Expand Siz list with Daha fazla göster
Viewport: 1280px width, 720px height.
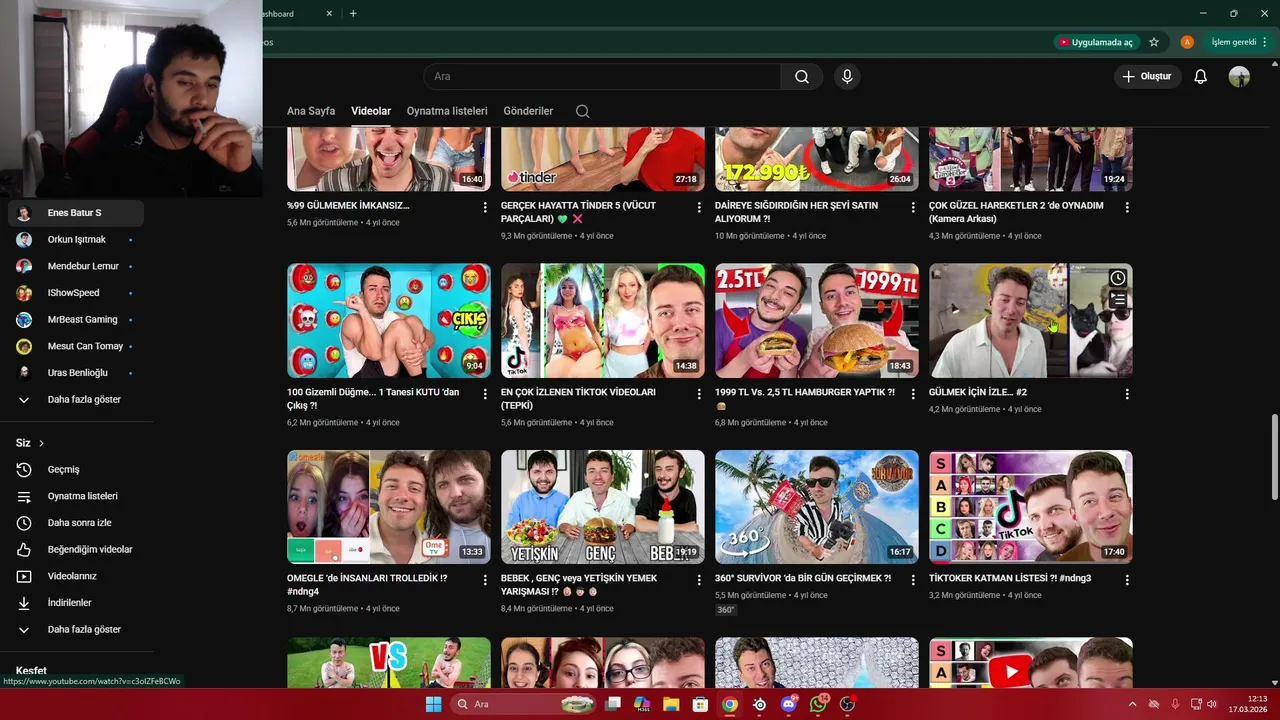[x=76, y=629]
